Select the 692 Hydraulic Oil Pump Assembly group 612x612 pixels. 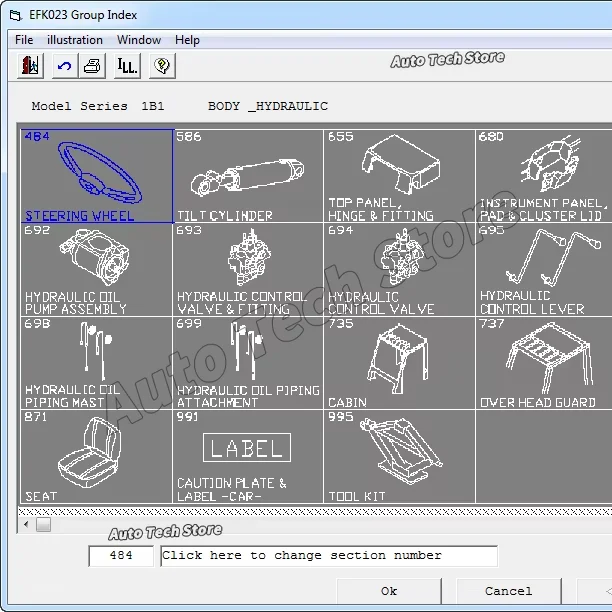[x=97, y=270]
